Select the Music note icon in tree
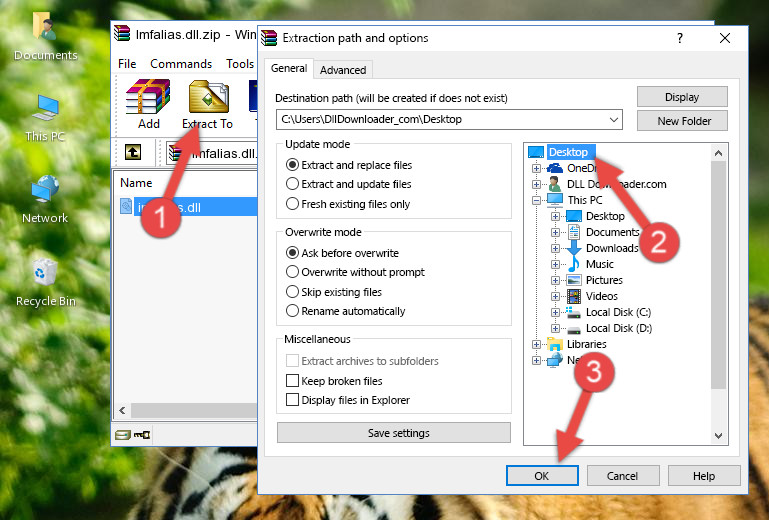Screen dimensions: 769x520 [573, 264]
